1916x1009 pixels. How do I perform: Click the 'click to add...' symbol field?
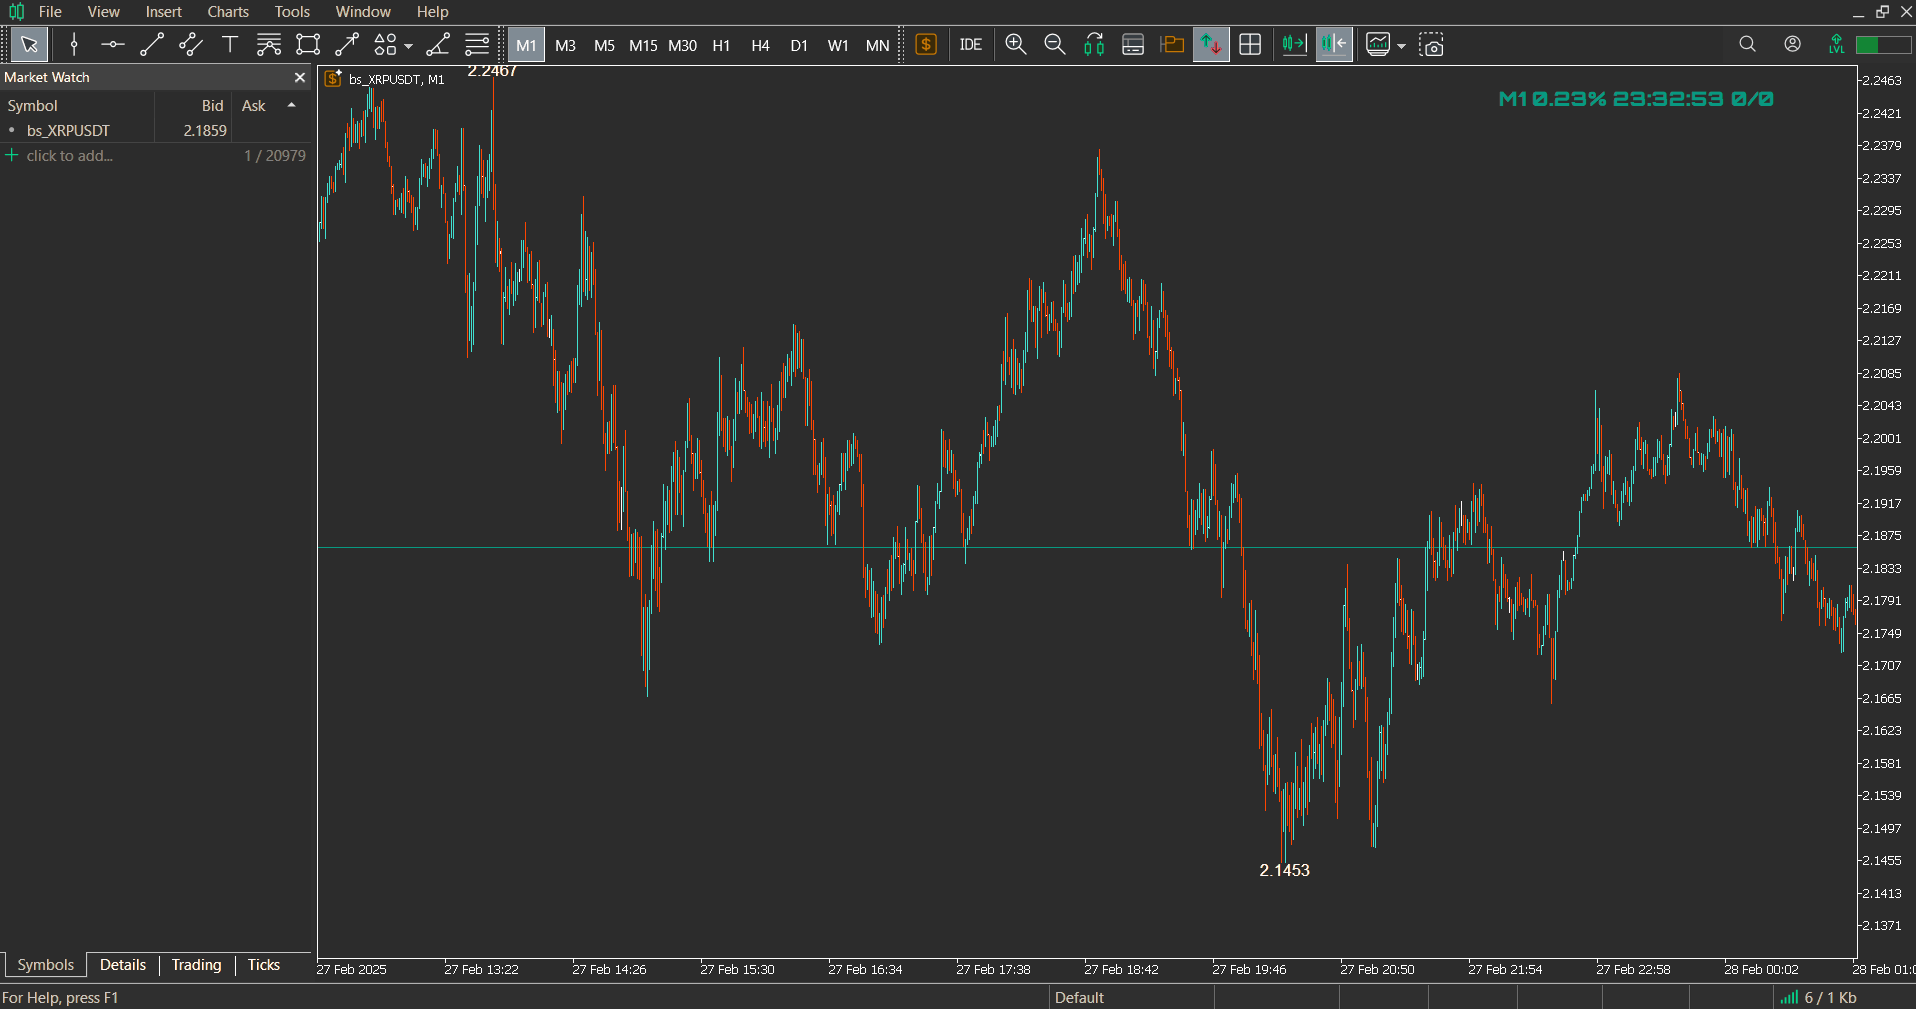(x=70, y=156)
